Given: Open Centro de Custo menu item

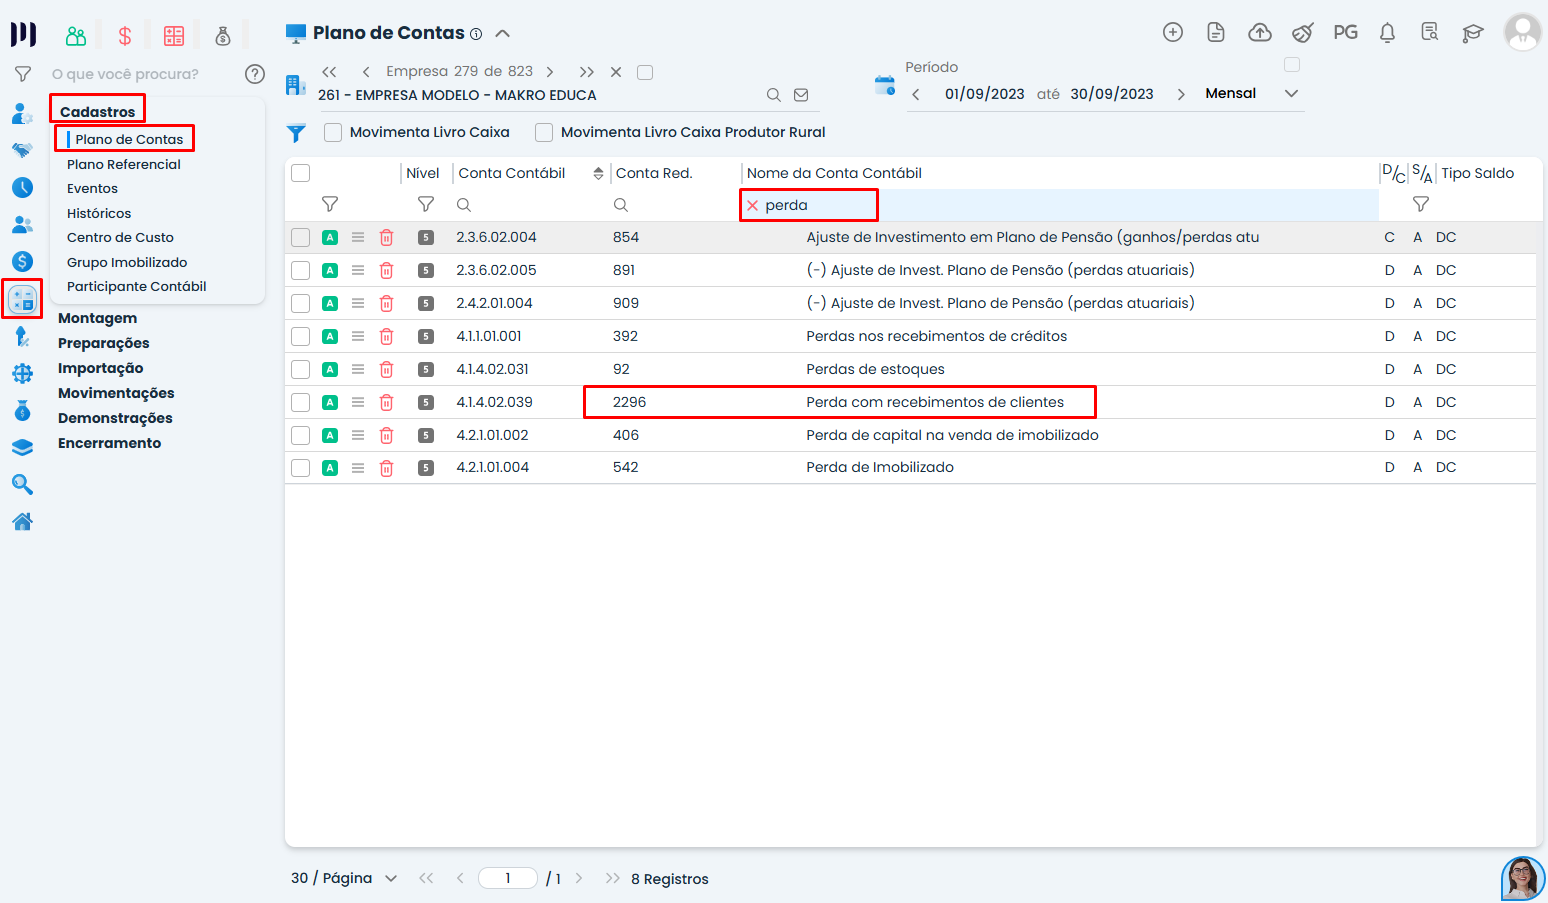Looking at the screenshot, I should coord(120,237).
